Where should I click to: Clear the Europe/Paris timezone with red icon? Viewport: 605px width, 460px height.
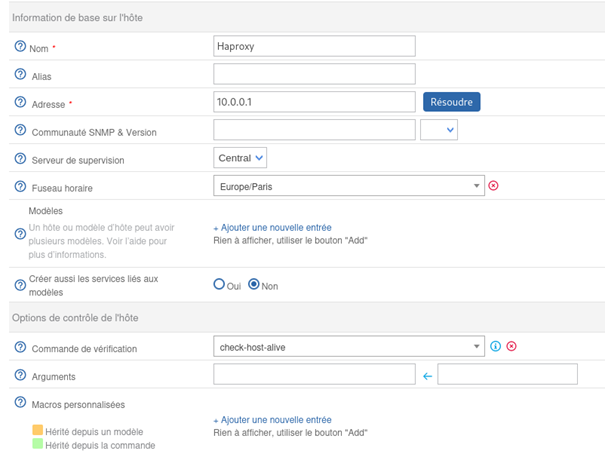tap(493, 186)
